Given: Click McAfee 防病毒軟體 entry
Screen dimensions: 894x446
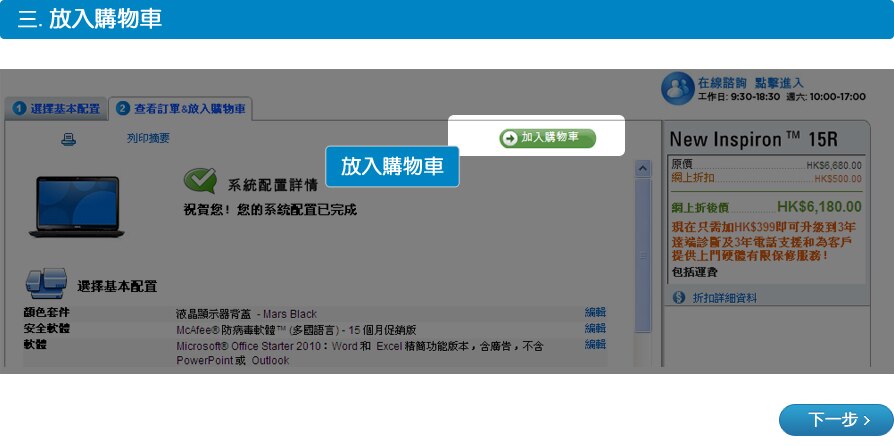Looking at the screenshot, I should point(296,330).
